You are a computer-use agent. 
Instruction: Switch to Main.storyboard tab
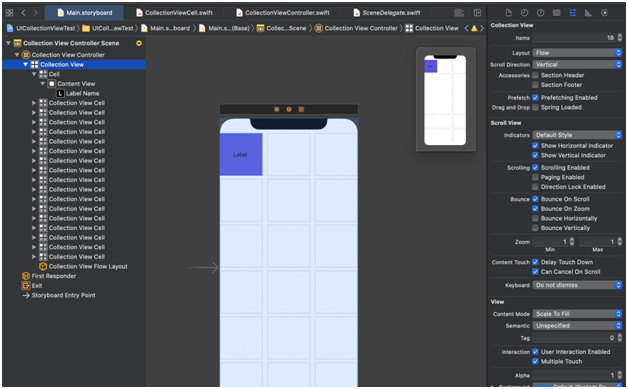pos(85,13)
